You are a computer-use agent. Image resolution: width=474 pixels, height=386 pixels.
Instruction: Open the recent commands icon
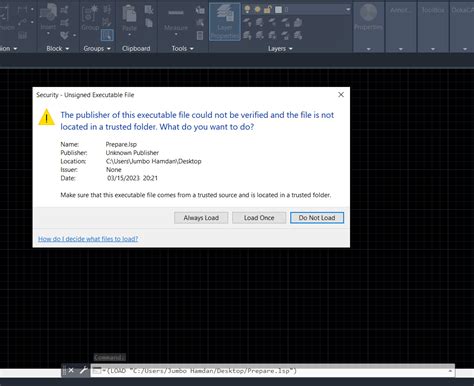(x=97, y=370)
